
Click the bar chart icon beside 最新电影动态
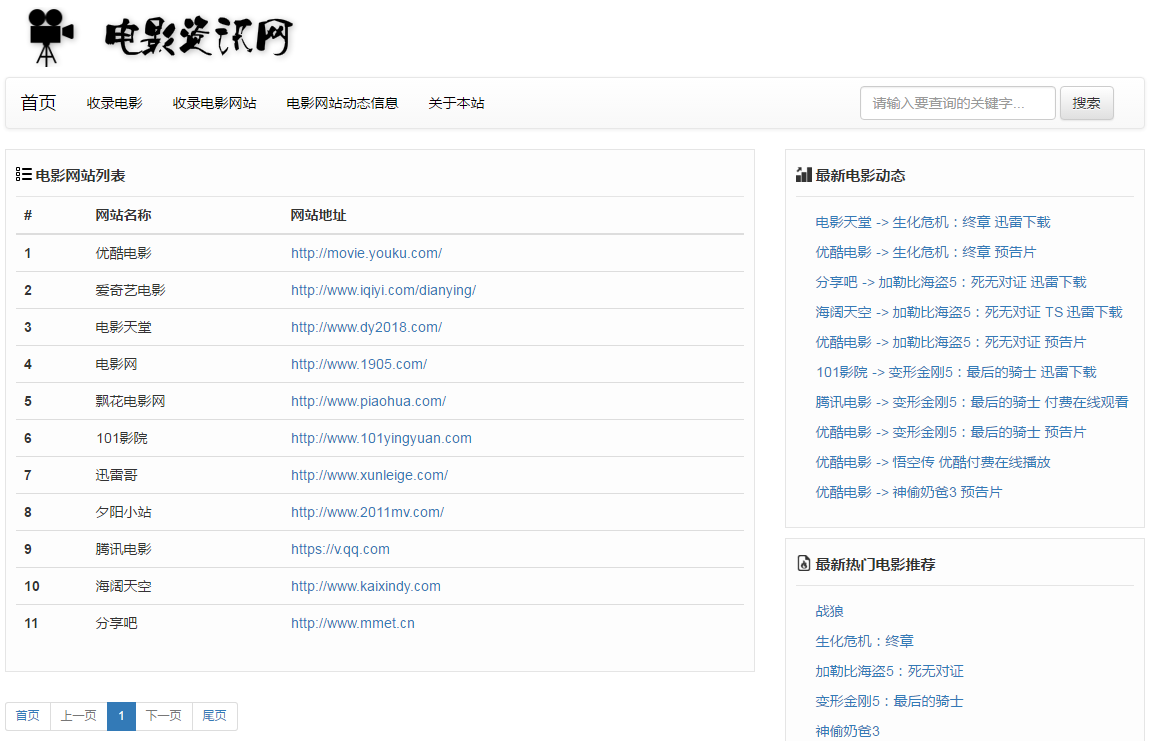tap(803, 174)
